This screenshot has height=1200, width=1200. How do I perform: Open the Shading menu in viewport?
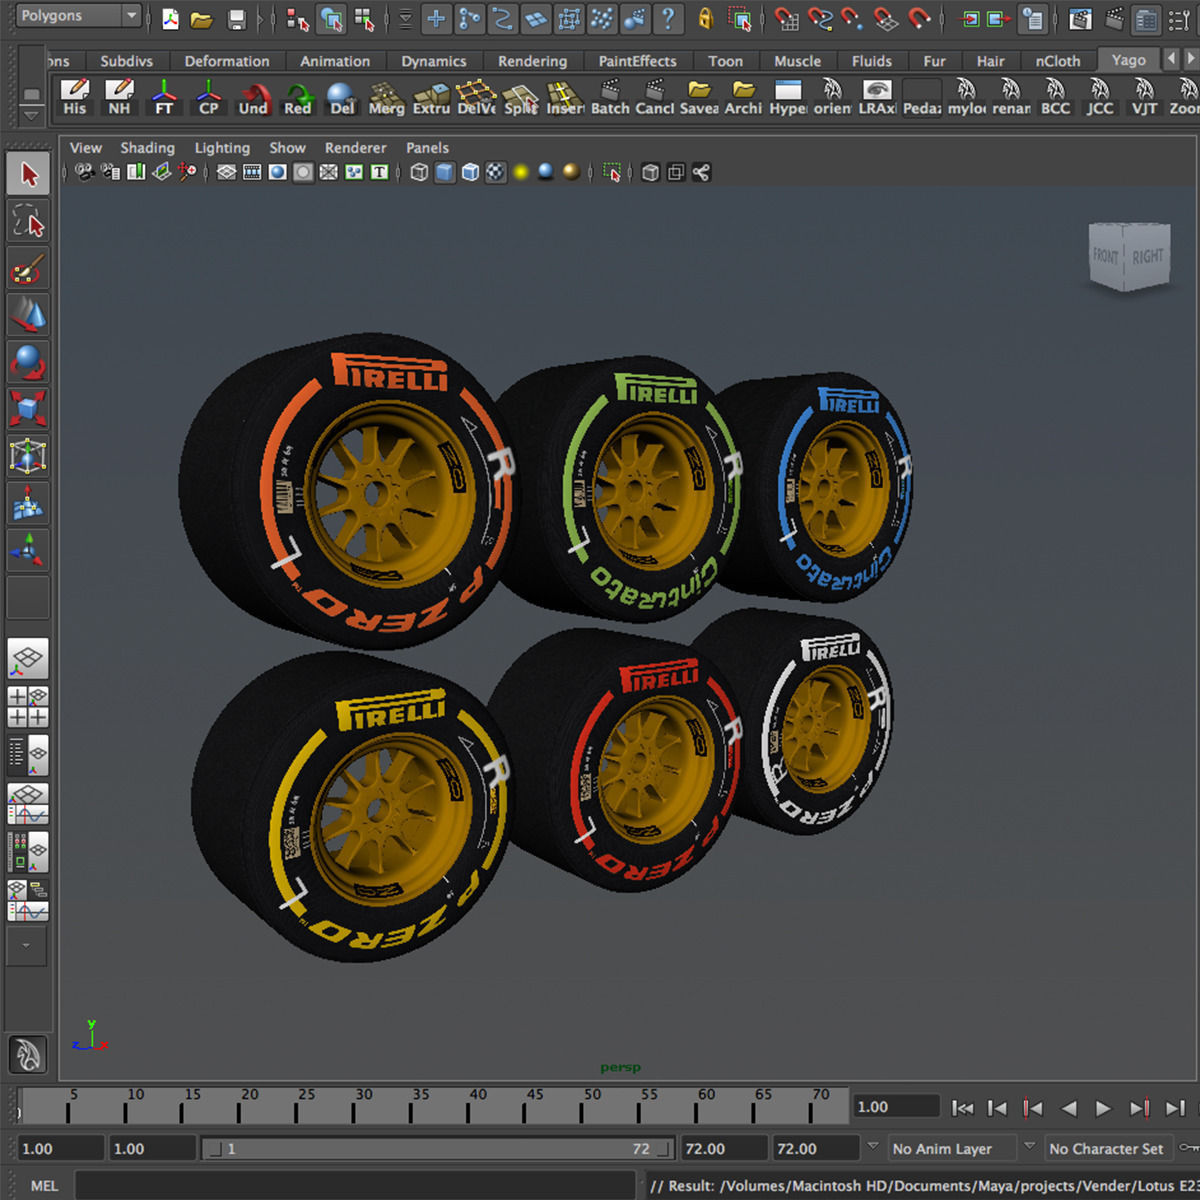pyautogui.click(x=147, y=147)
